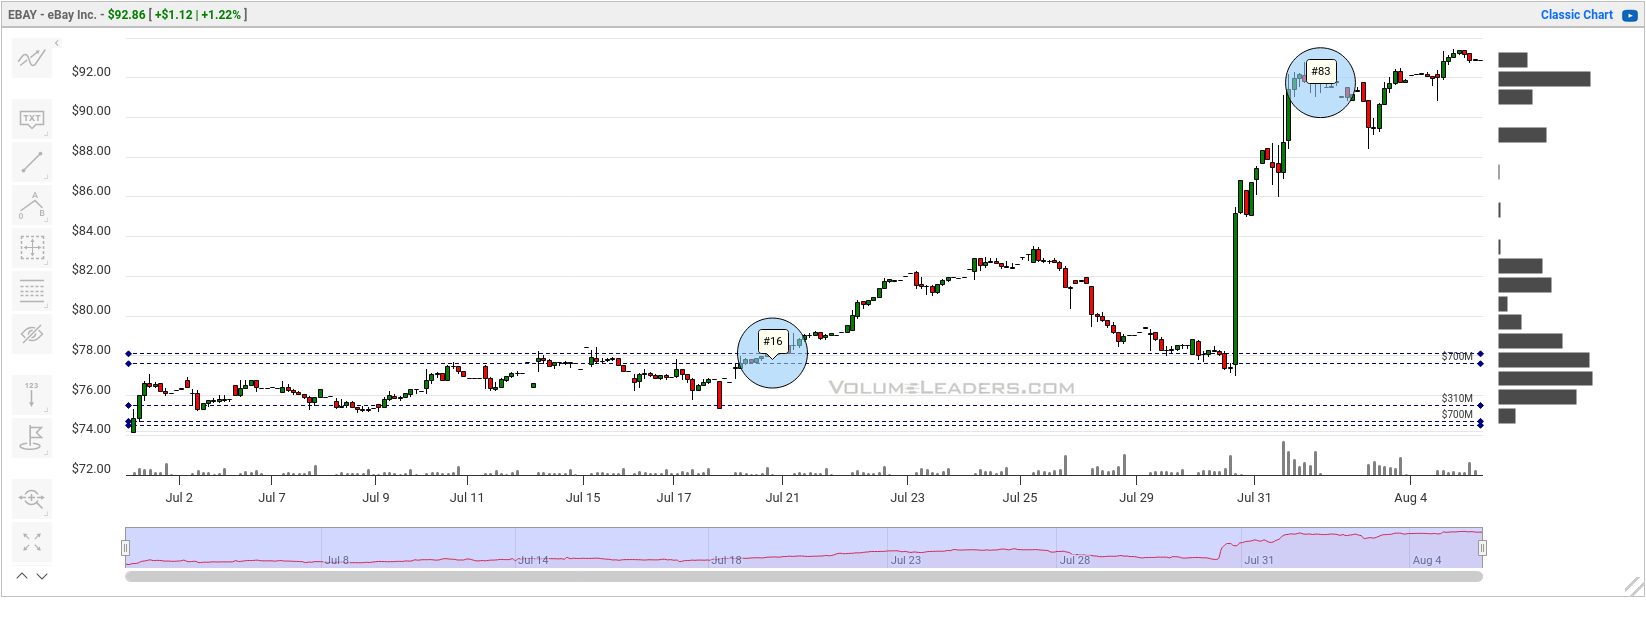Toggle the hide drawings eye icon
This screenshot has height=620, width=1646.
point(32,334)
